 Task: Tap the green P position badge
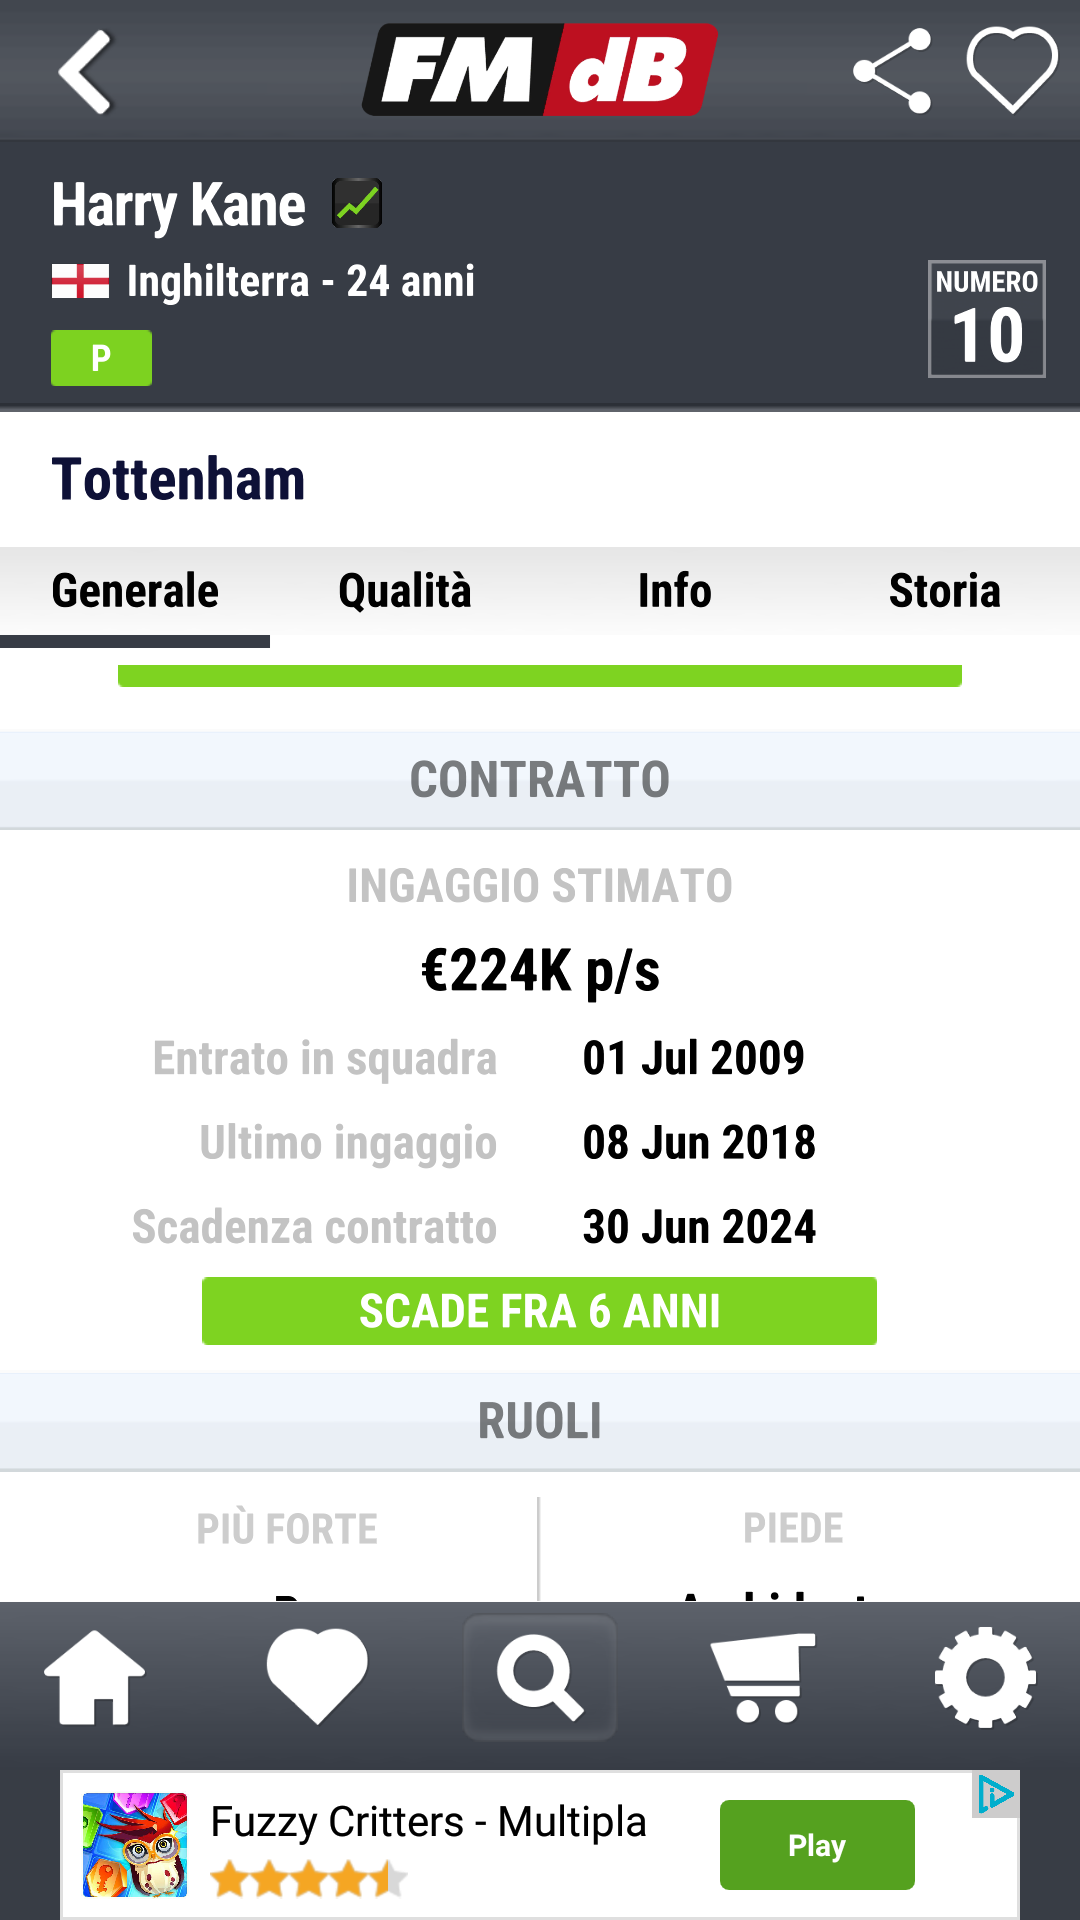[101, 358]
